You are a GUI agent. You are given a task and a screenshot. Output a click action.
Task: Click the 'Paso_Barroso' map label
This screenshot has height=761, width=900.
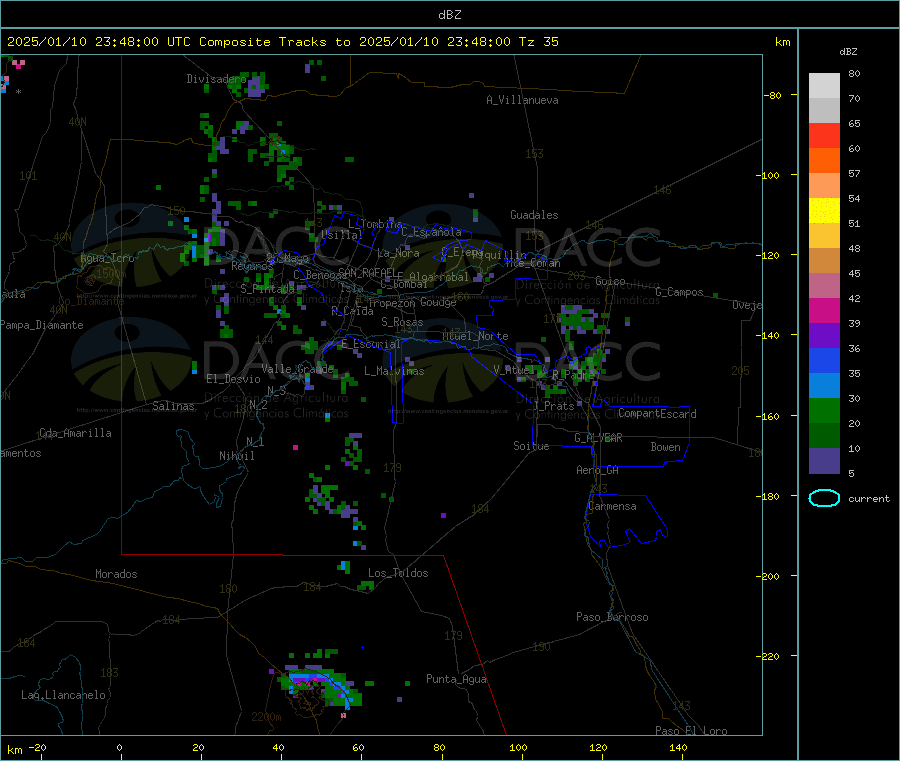[x=612, y=617]
